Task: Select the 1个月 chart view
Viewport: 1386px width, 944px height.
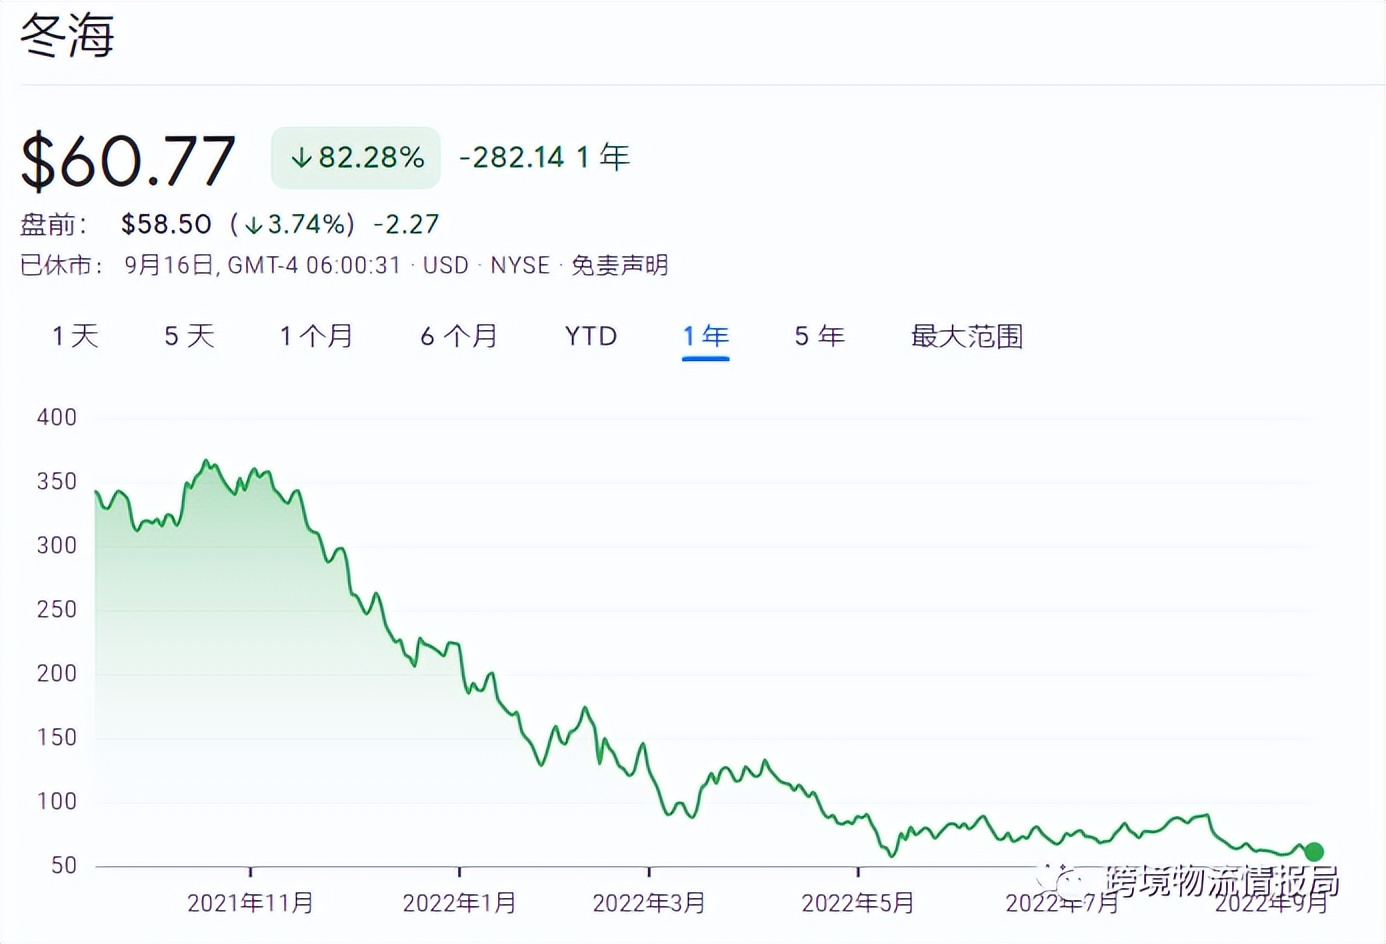Action: tap(315, 337)
